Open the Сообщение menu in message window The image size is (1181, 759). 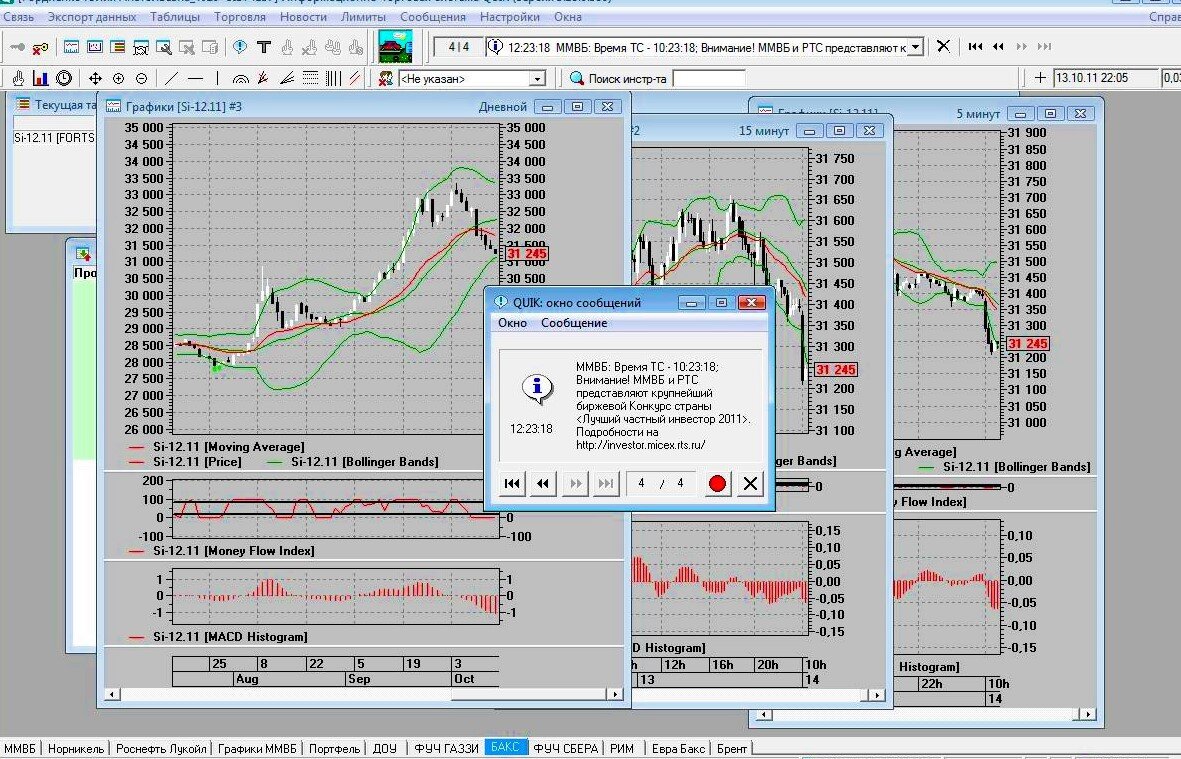pos(574,323)
